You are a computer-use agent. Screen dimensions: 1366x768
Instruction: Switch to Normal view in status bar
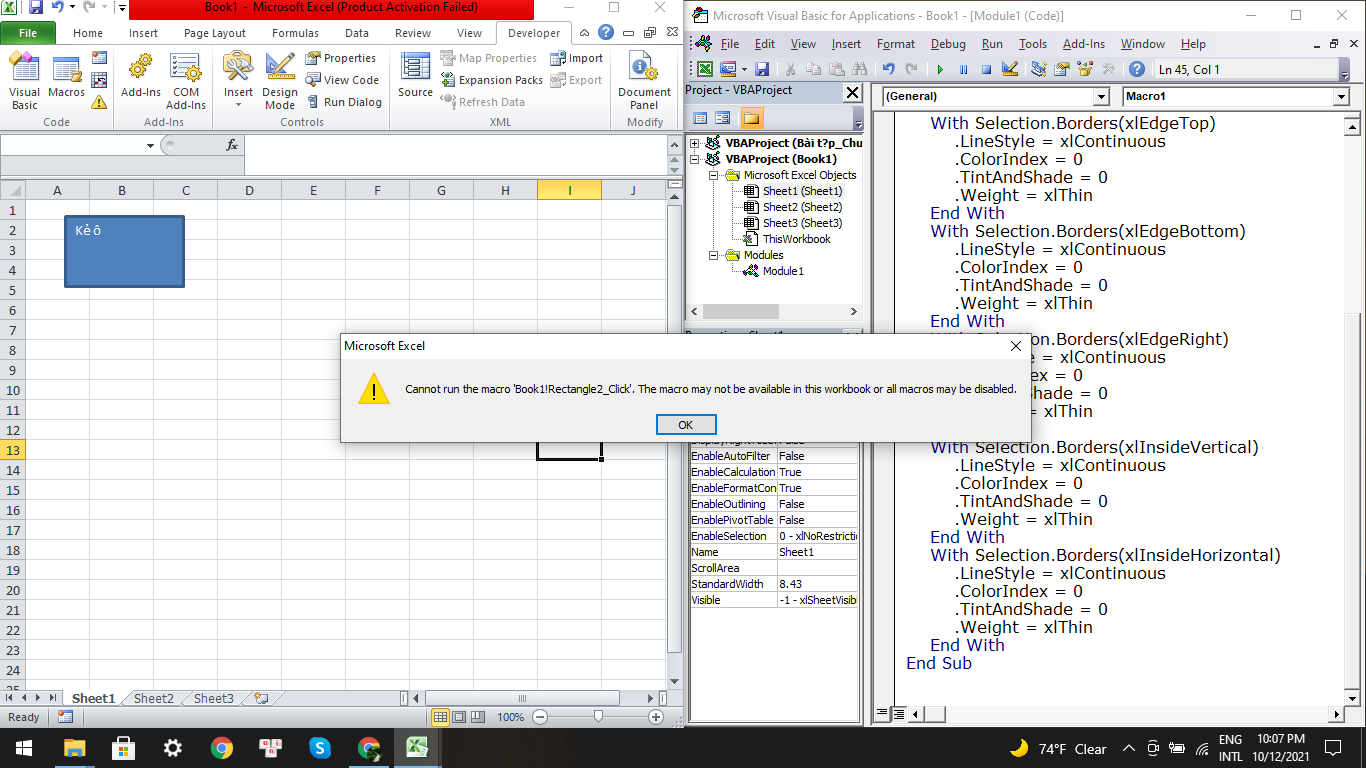(440, 717)
